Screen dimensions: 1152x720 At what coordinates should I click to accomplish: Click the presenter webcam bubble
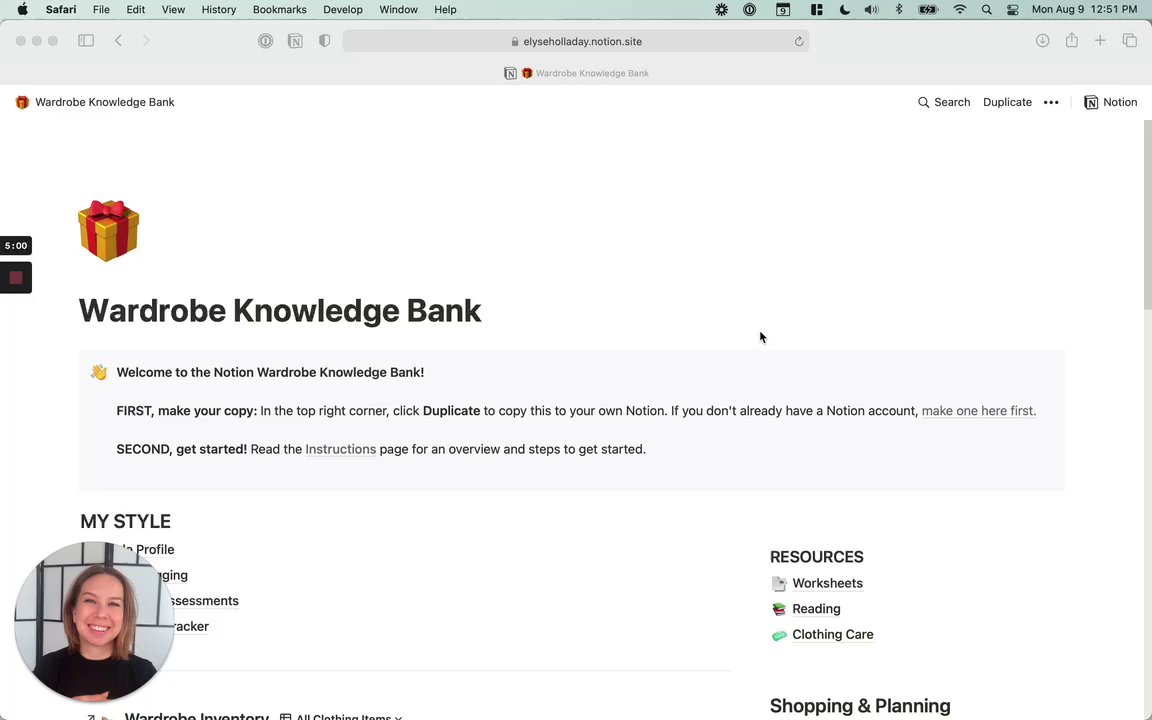(x=94, y=622)
